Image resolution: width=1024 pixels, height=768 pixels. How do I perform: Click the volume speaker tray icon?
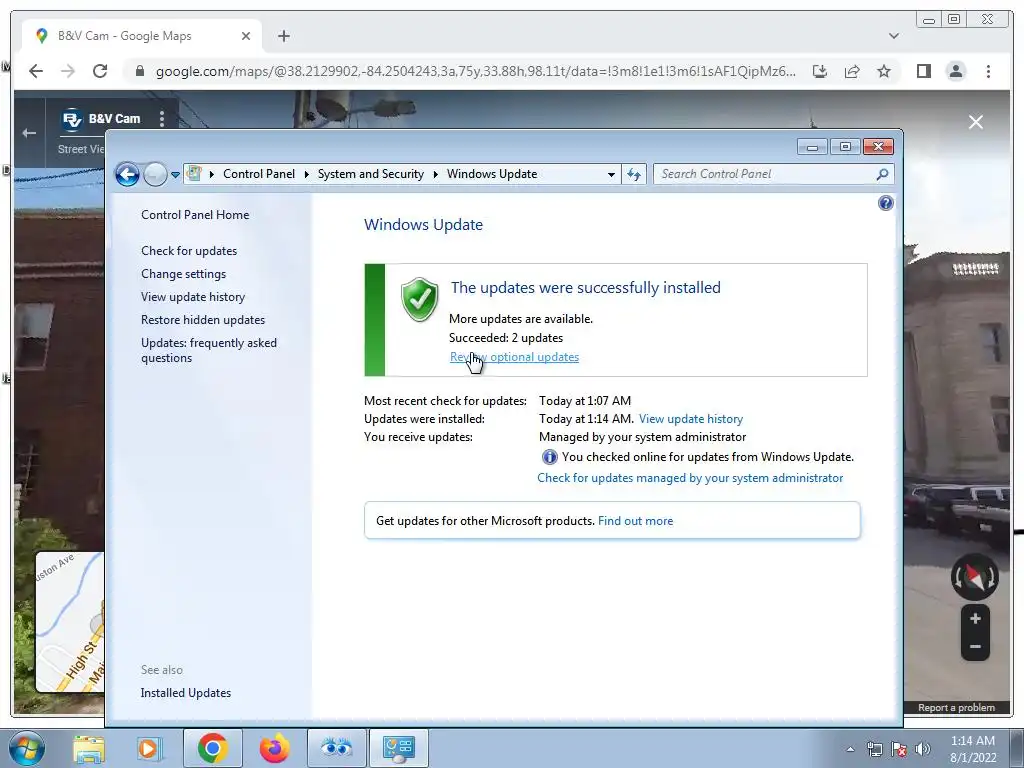pyautogui.click(x=923, y=749)
